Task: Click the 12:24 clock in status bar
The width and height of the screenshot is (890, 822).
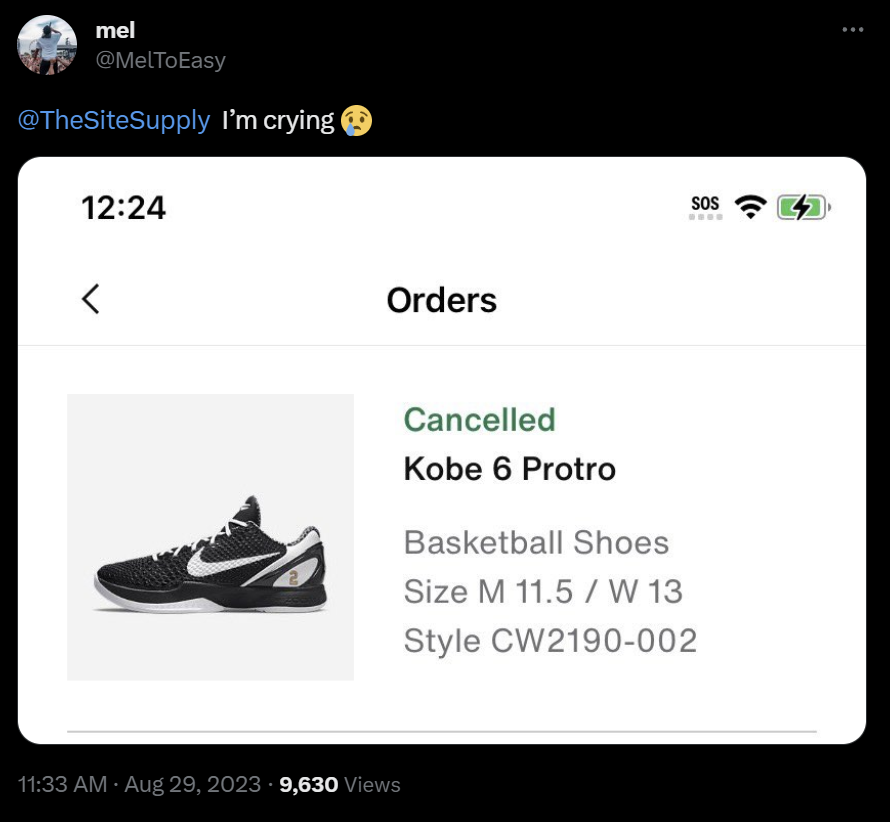Action: tap(124, 207)
